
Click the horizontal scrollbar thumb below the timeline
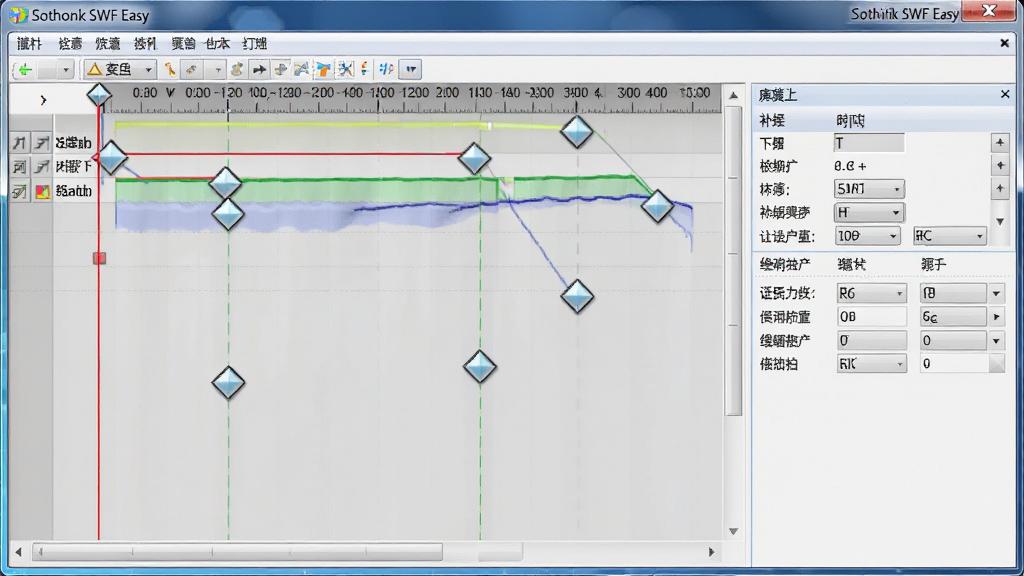tap(238, 552)
